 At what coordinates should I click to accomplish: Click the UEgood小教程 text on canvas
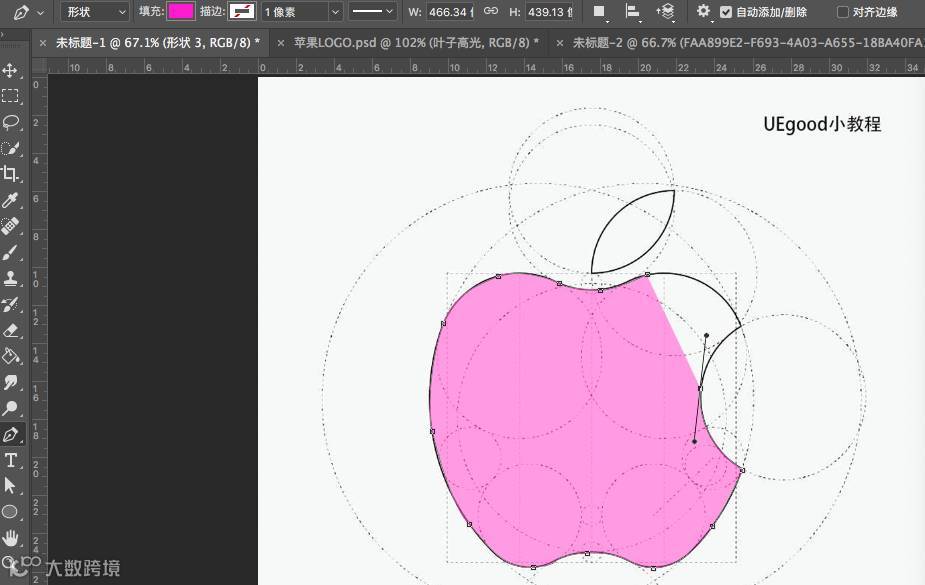[822, 124]
